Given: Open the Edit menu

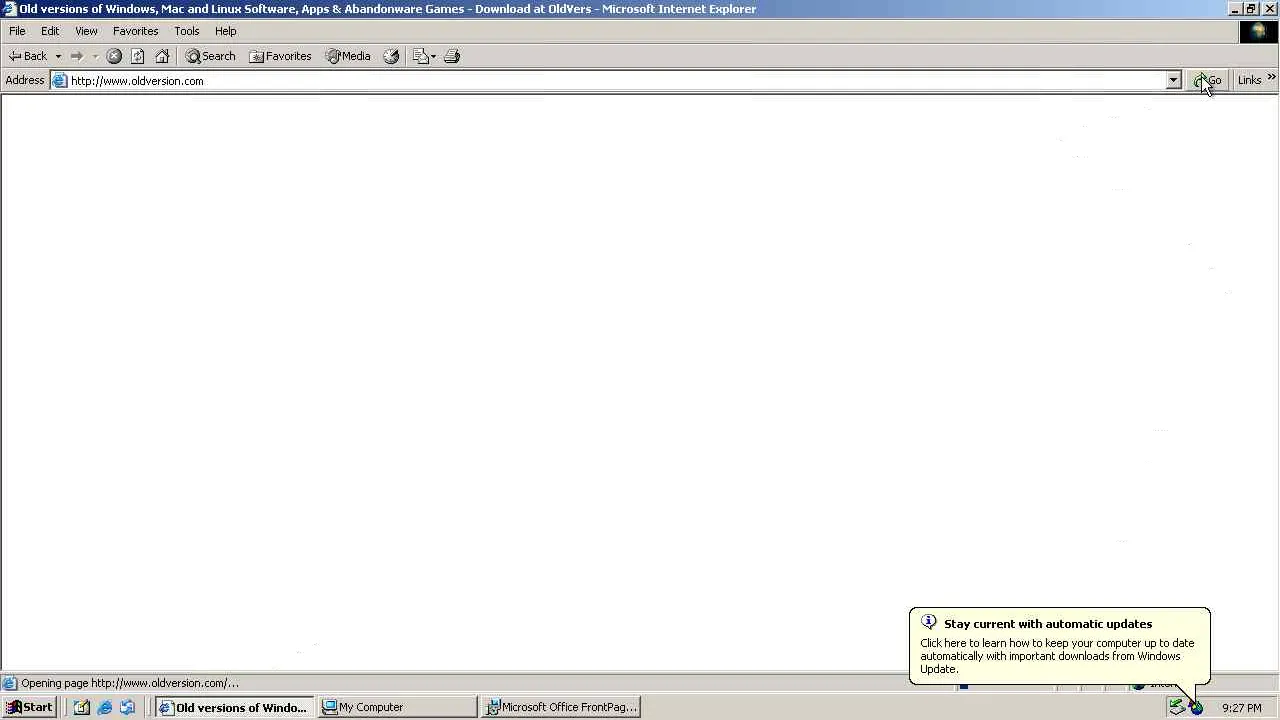Looking at the screenshot, I should [x=50, y=31].
